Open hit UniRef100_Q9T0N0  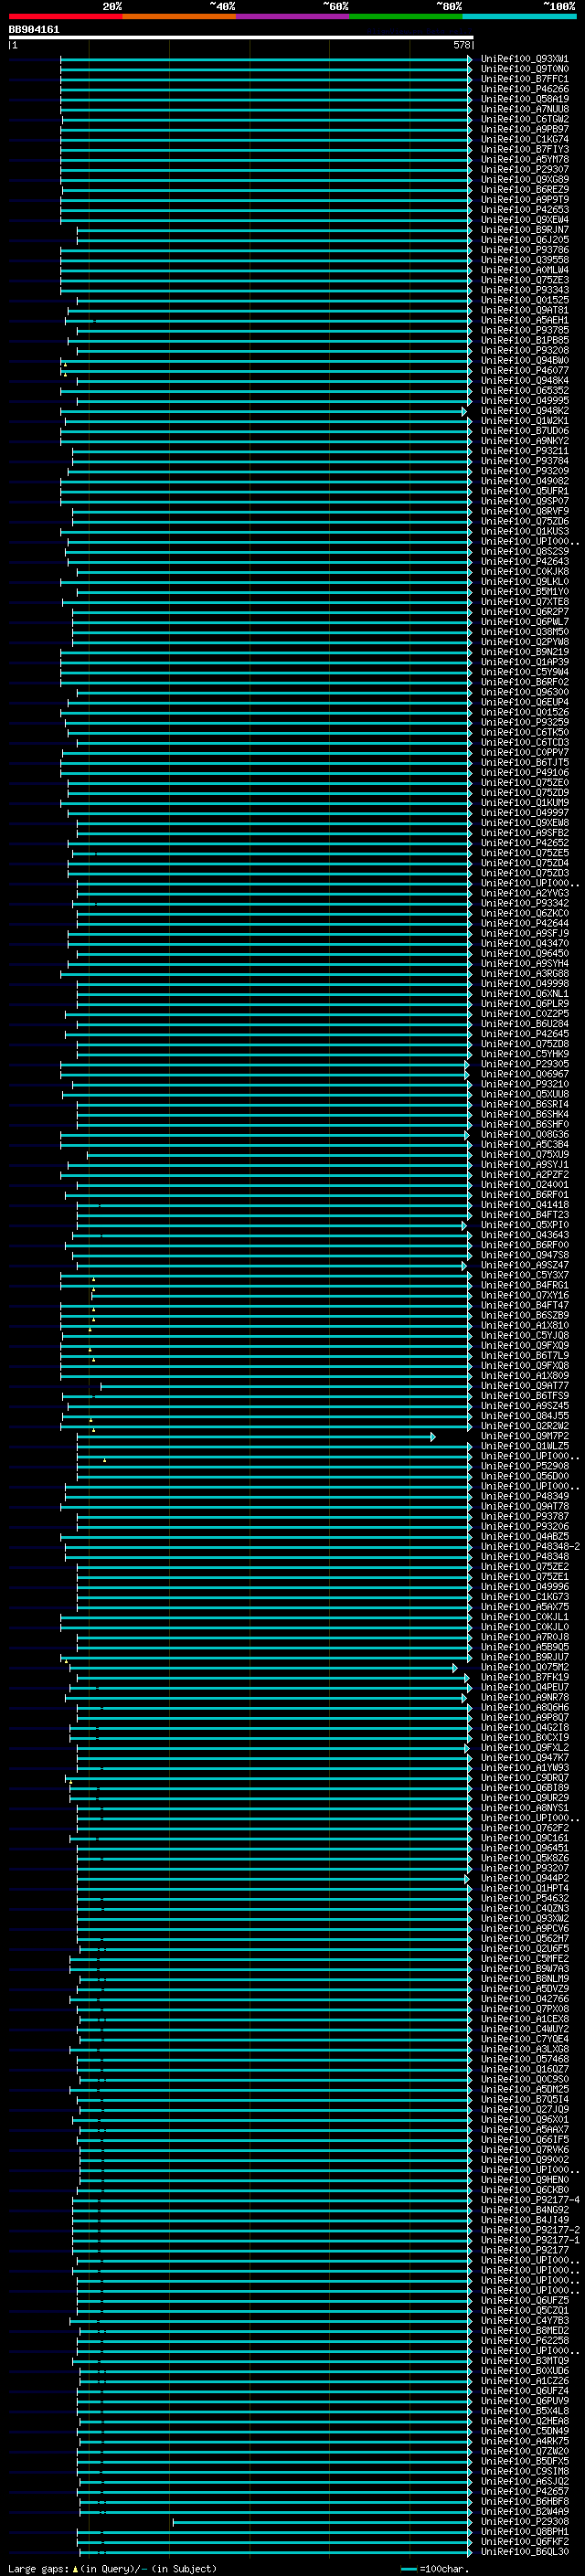(x=524, y=69)
